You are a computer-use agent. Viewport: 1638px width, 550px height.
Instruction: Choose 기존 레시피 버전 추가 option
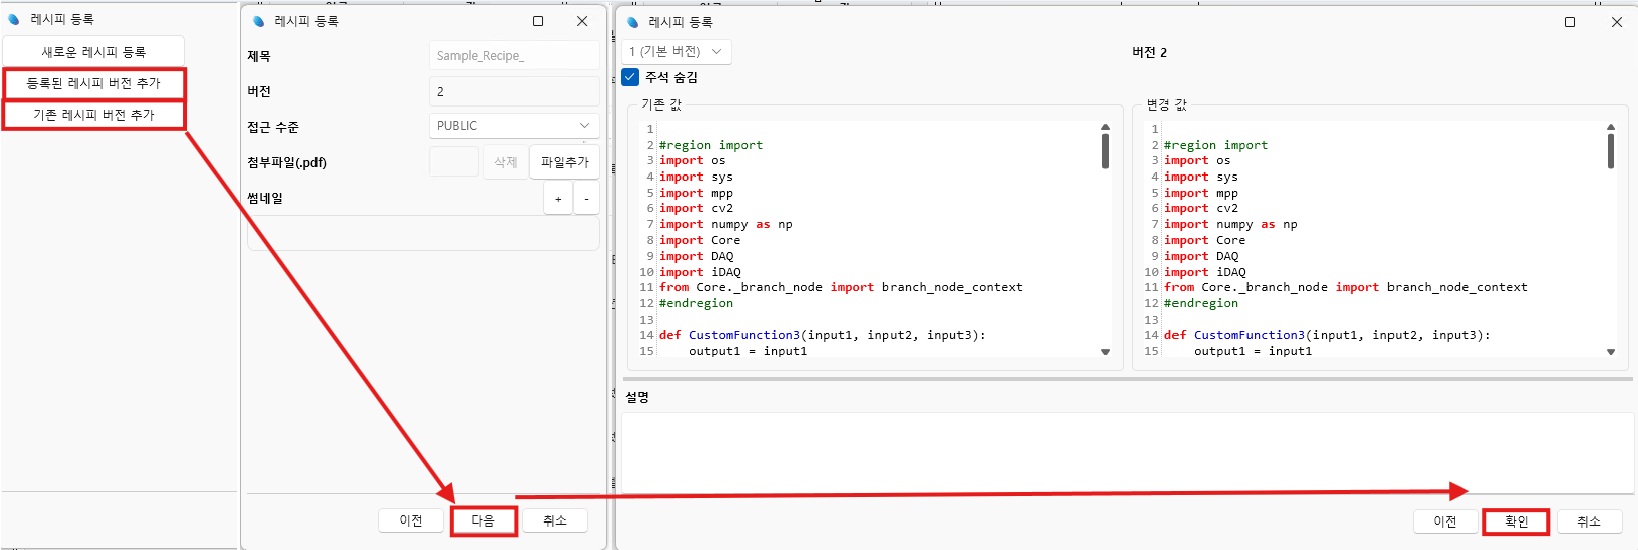[93, 115]
